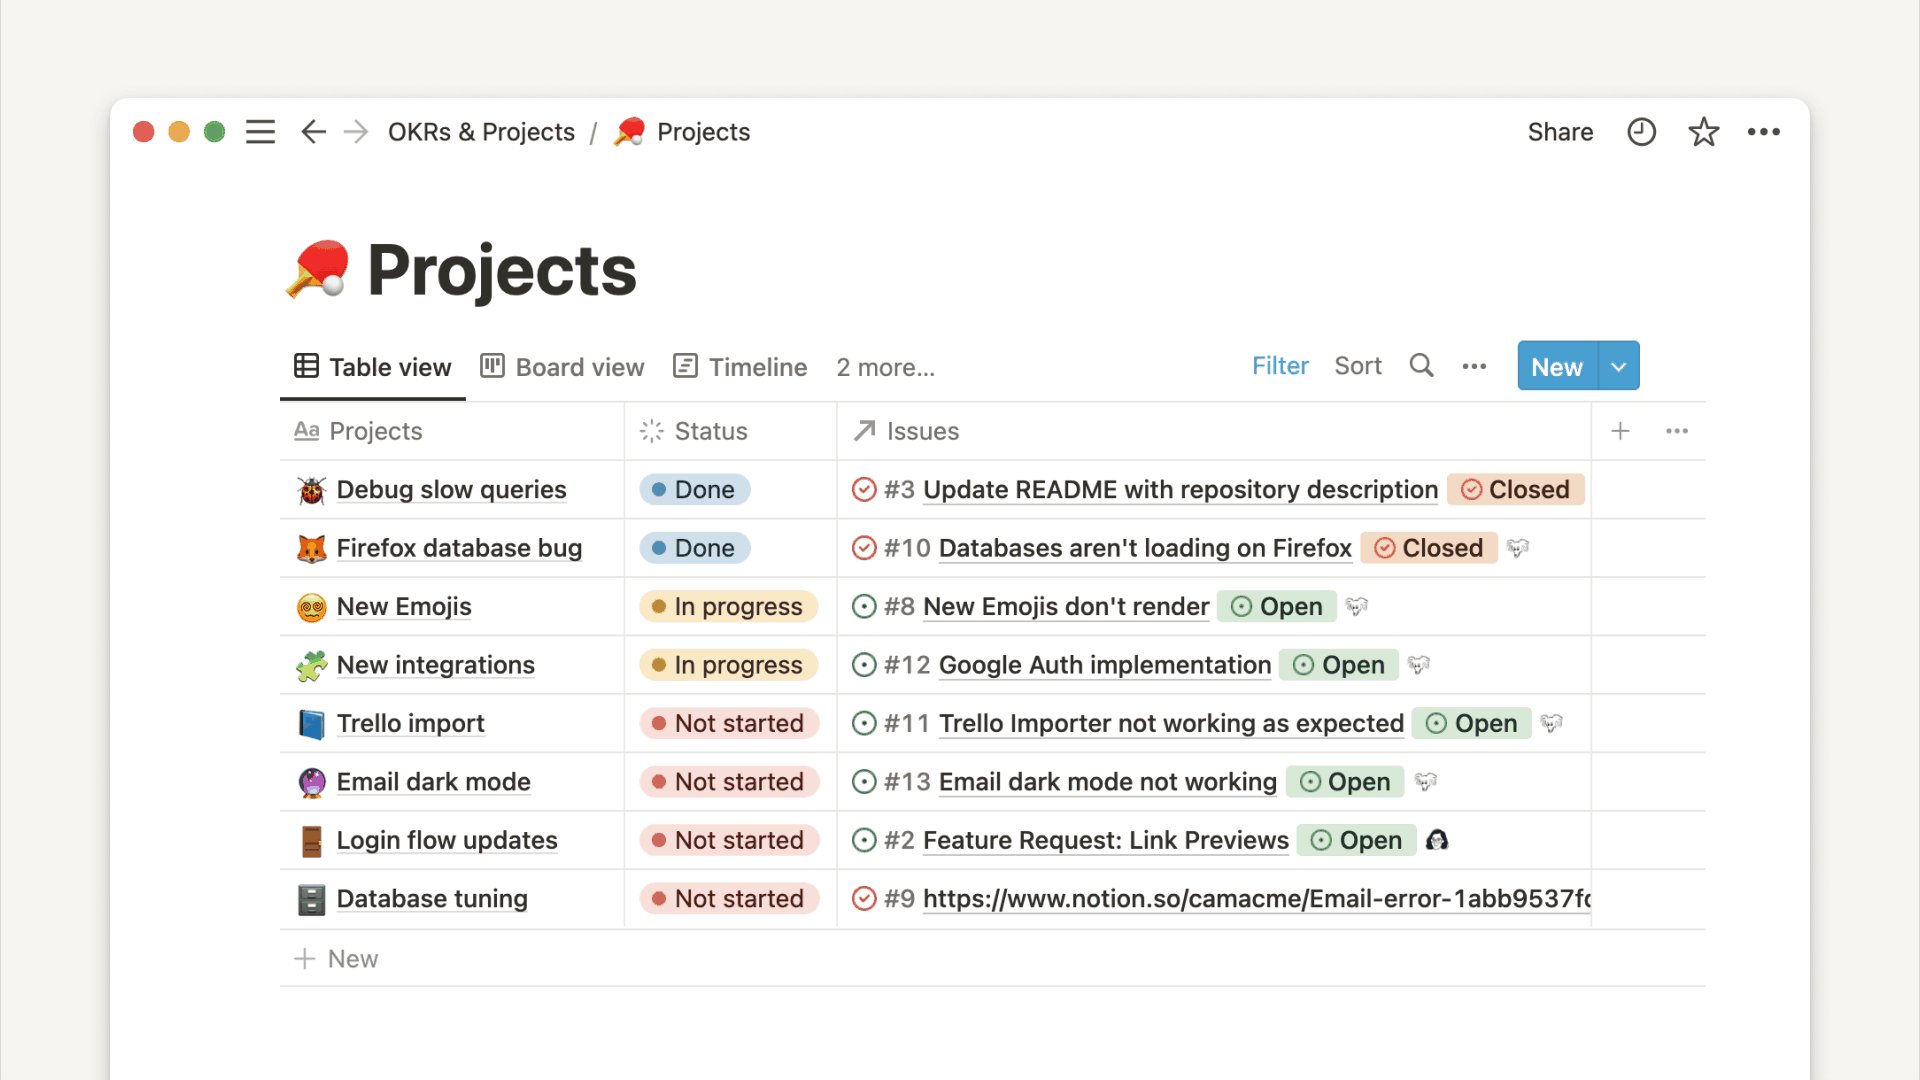Screen dimensions: 1920x1080
Task: Add a new property with the plus icon
Action: pyautogui.click(x=1620, y=431)
